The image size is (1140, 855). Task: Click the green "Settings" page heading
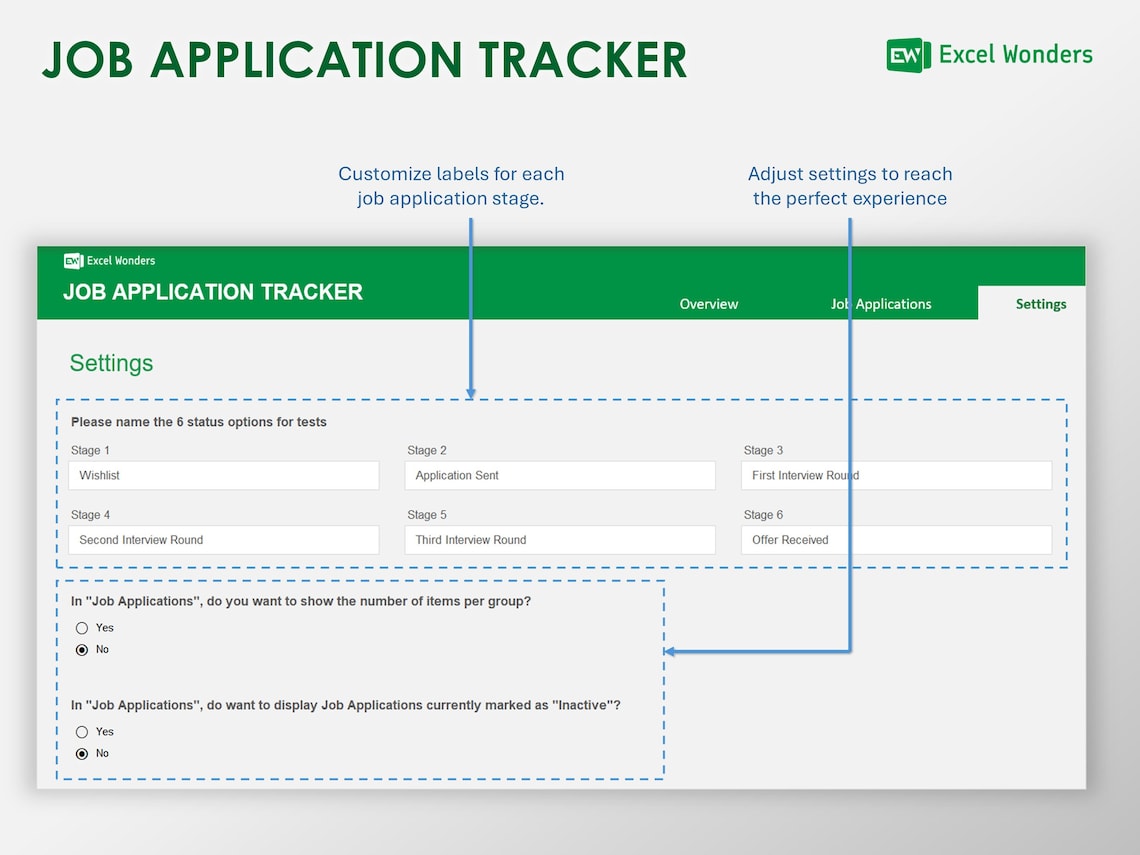click(111, 363)
